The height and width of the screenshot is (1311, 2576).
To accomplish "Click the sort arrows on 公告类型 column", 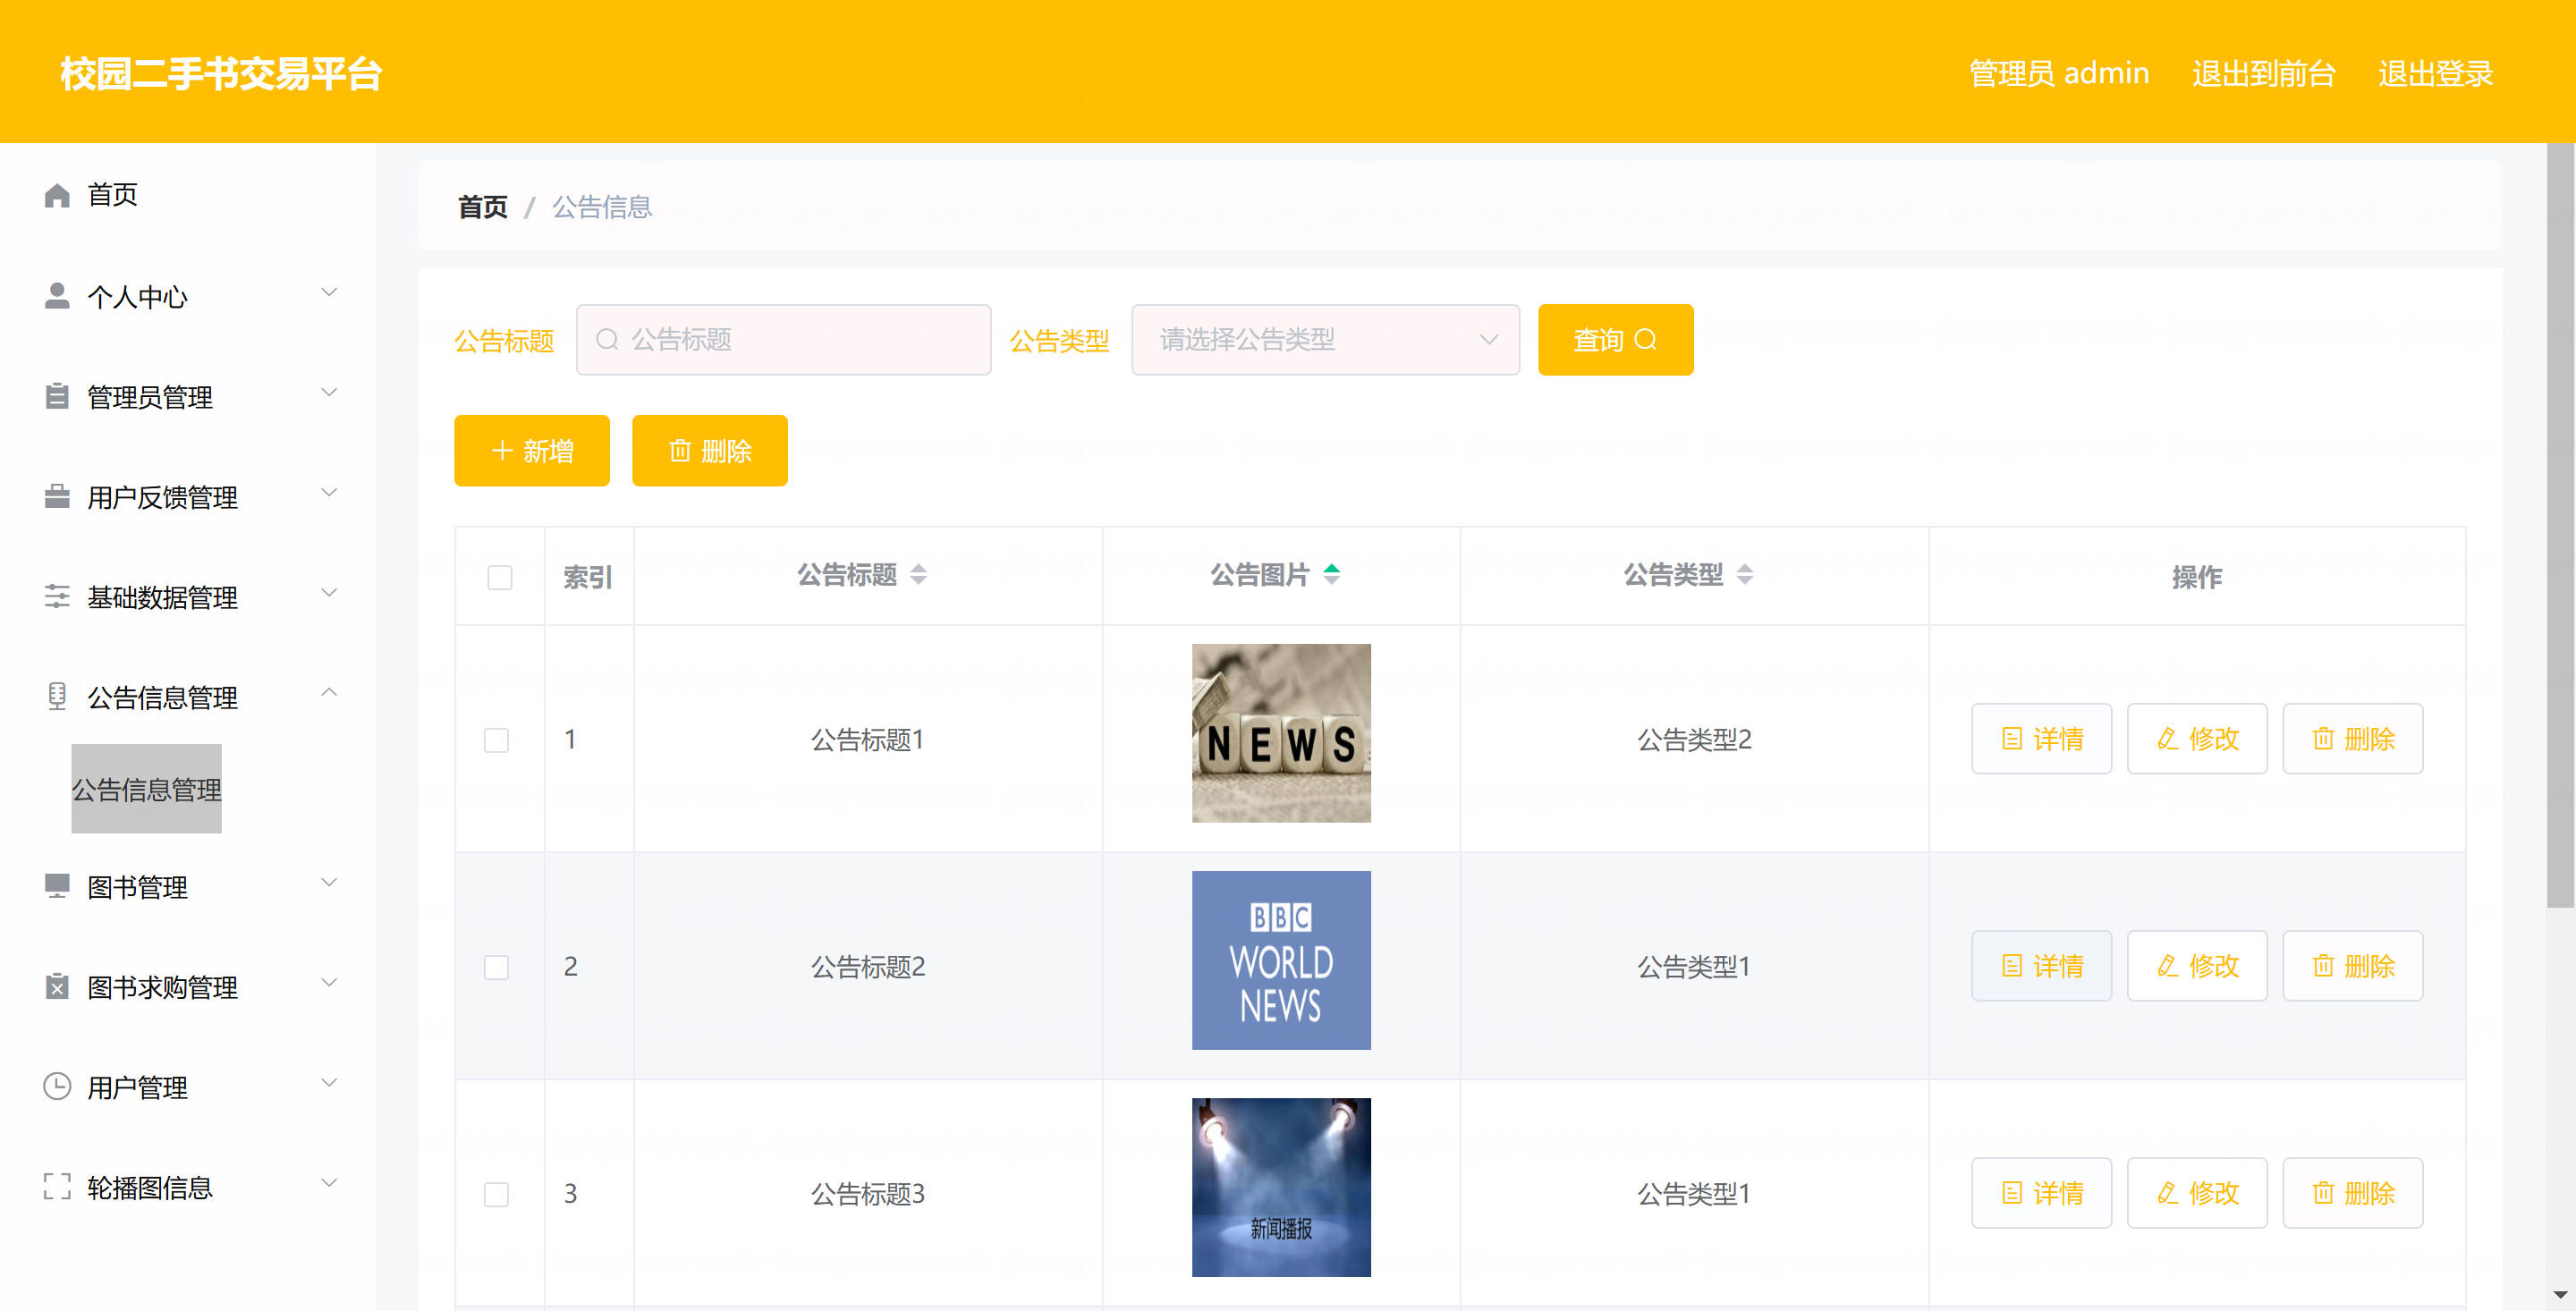I will pos(1744,575).
